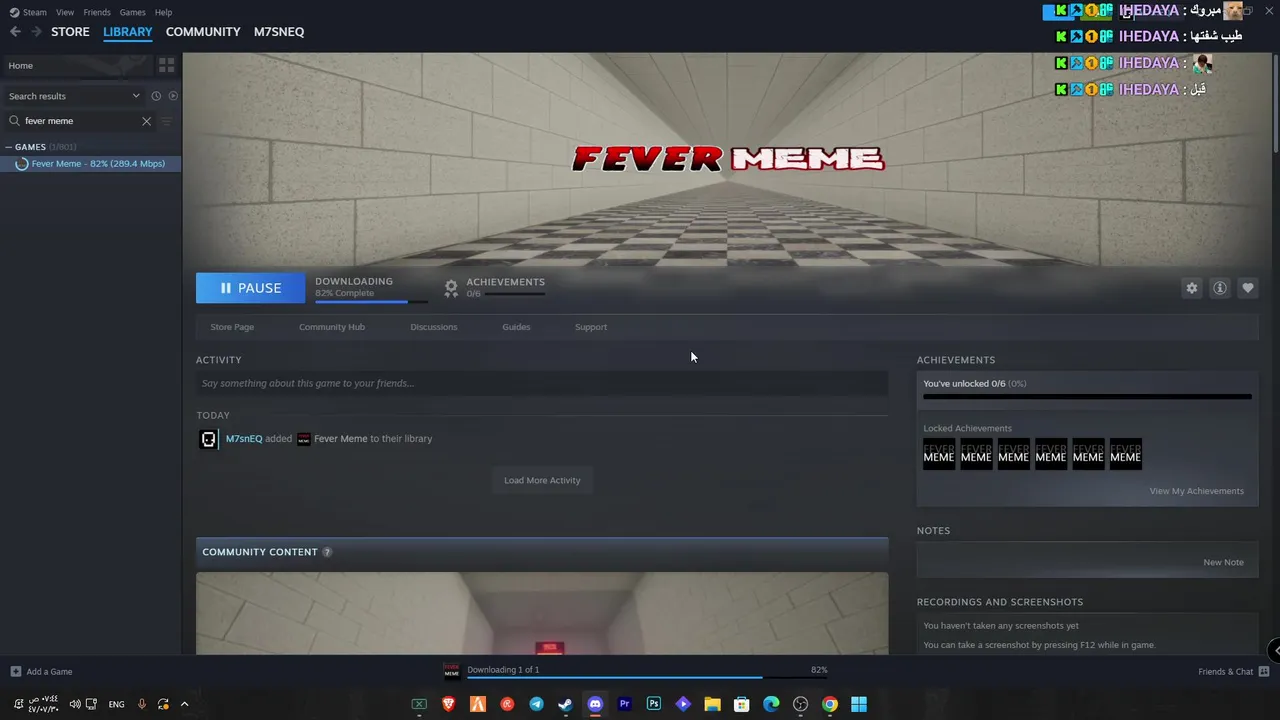The image size is (1280, 720).
Task: Click the Add a Game plus icon
Action: (x=15, y=671)
